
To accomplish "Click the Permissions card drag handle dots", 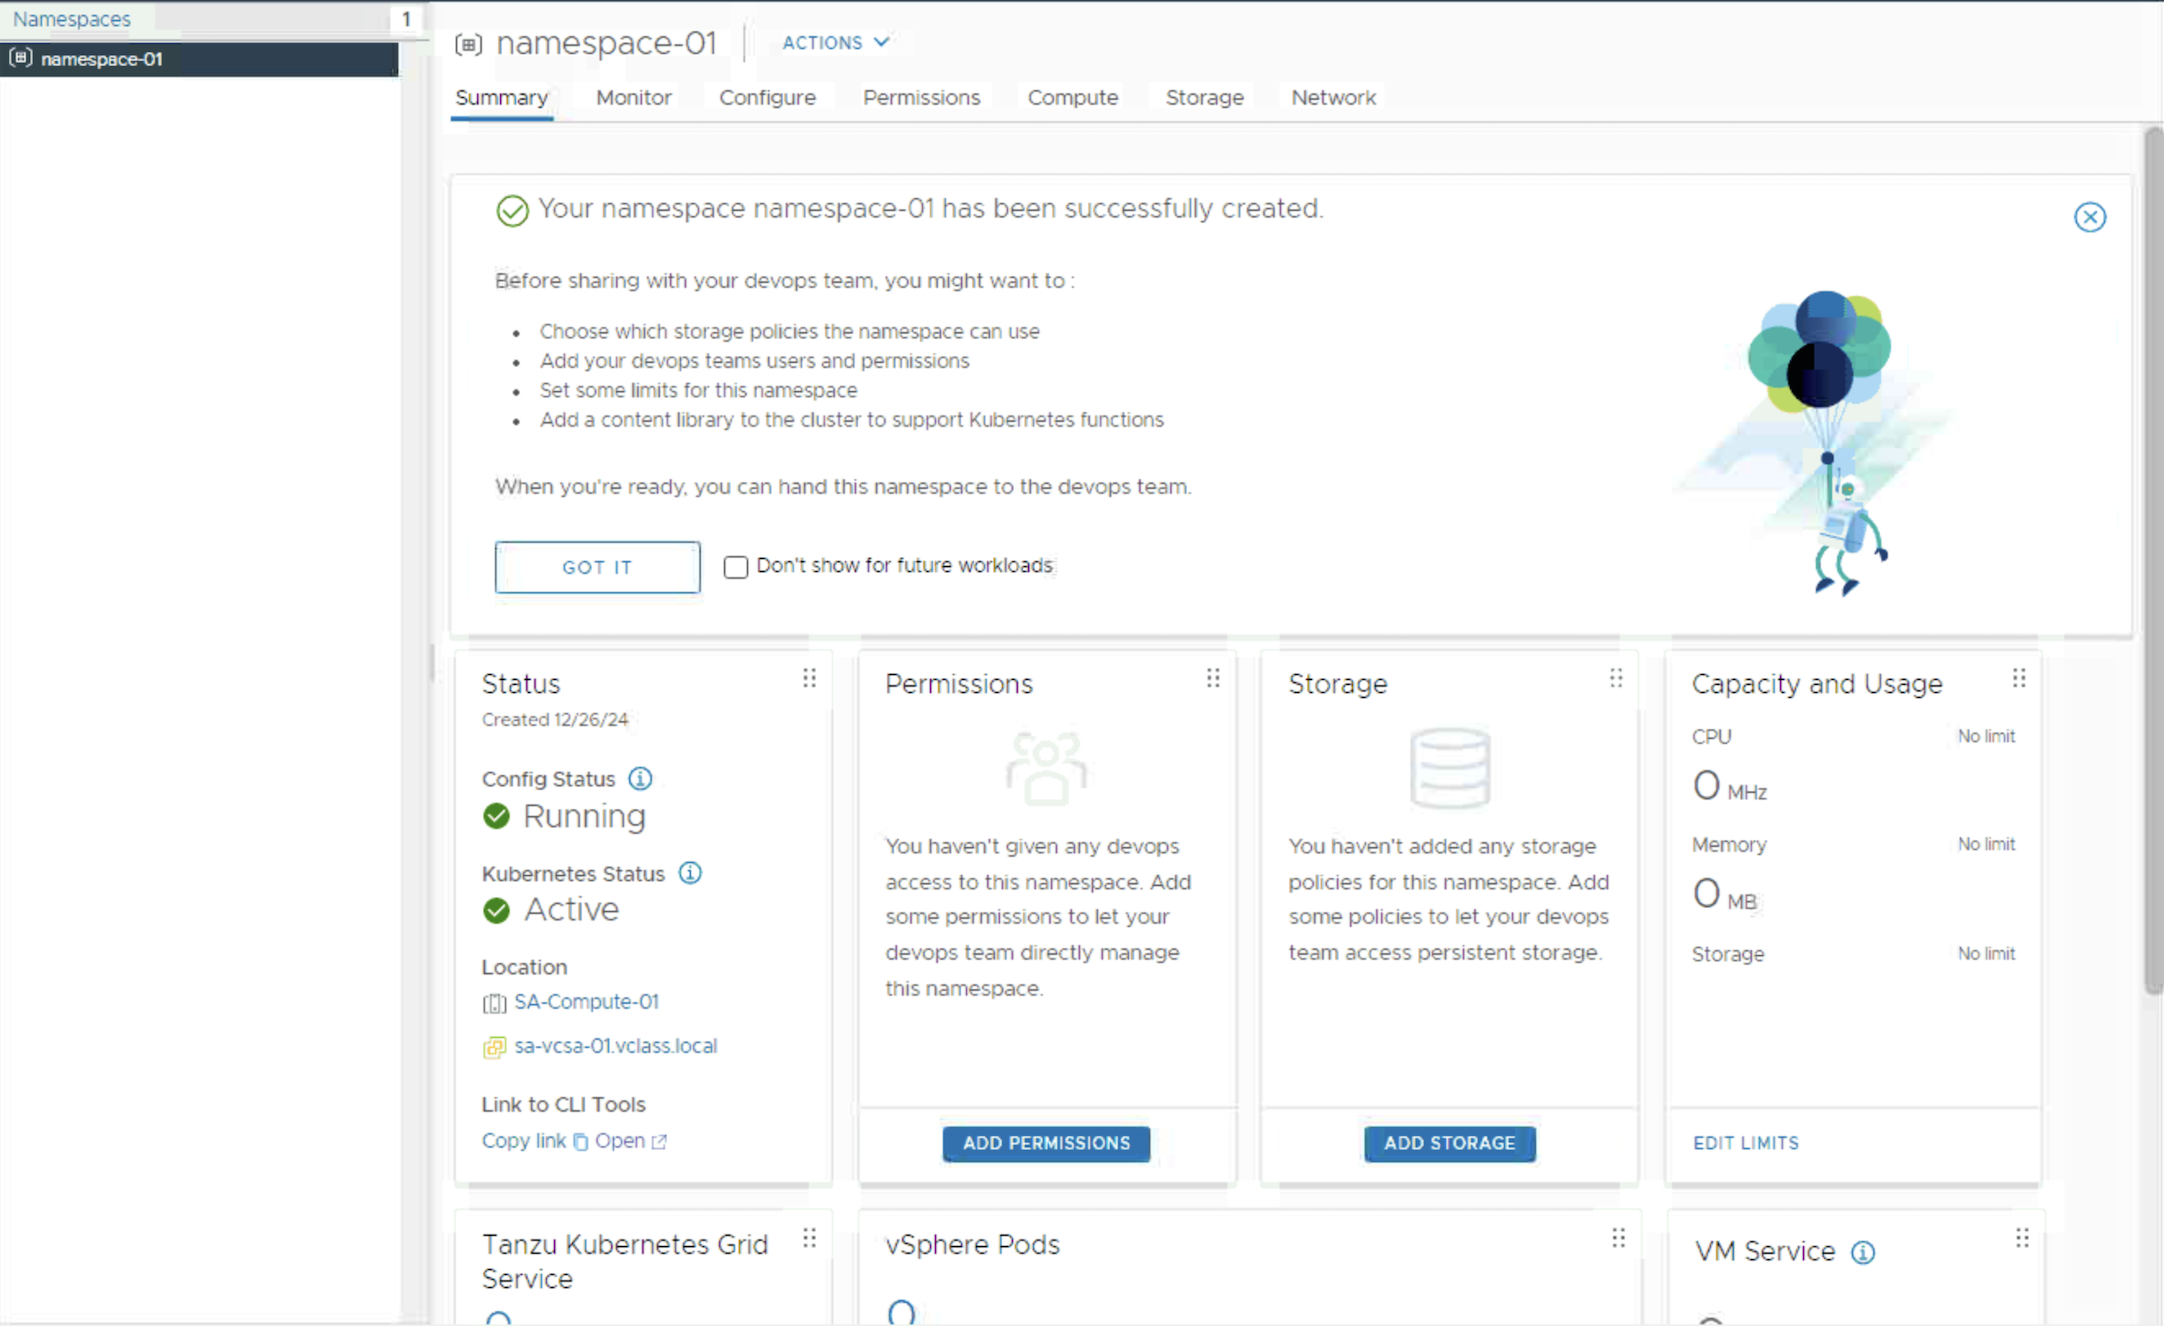I will (x=1213, y=678).
